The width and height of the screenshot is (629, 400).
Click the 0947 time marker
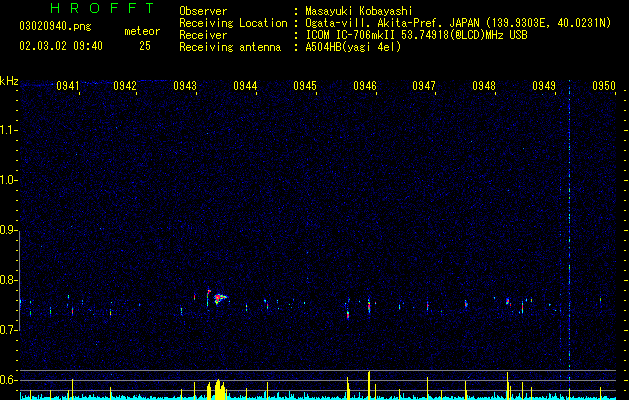(424, 86)
